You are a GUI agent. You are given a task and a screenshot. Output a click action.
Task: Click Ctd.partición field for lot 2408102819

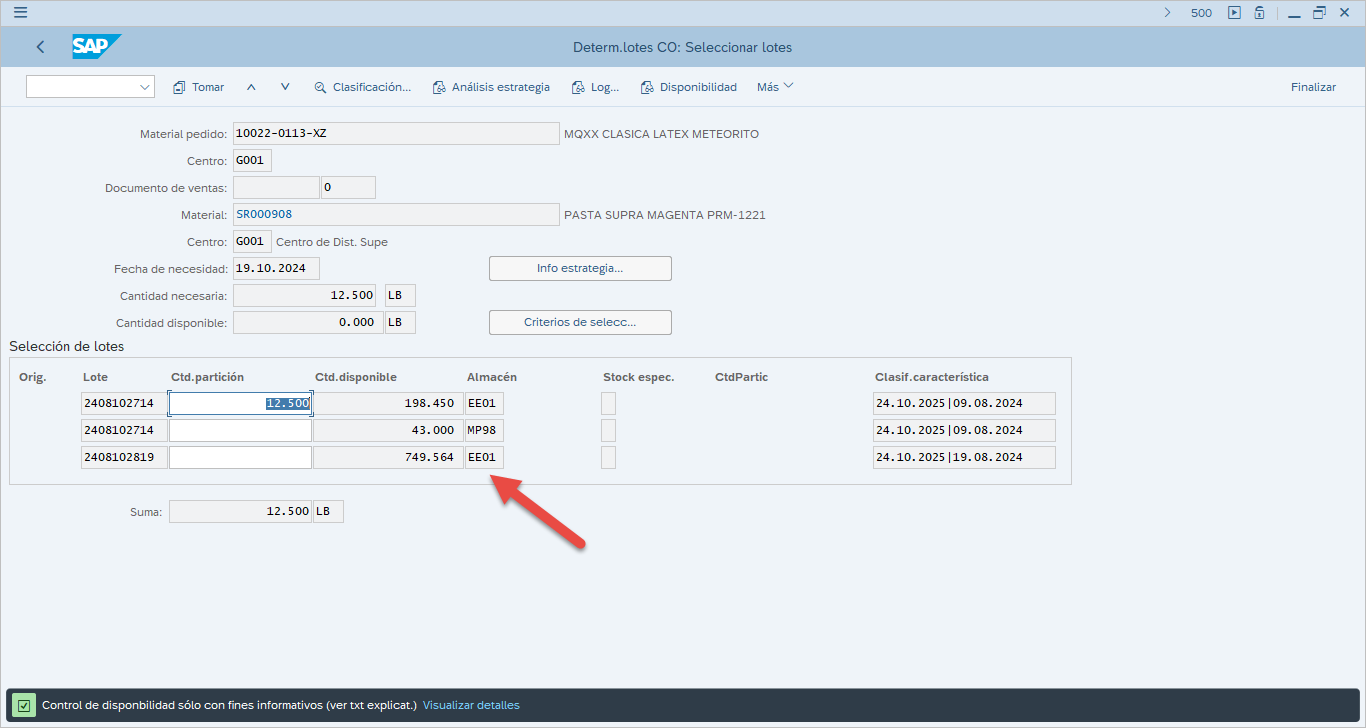[x=240, y=457]
